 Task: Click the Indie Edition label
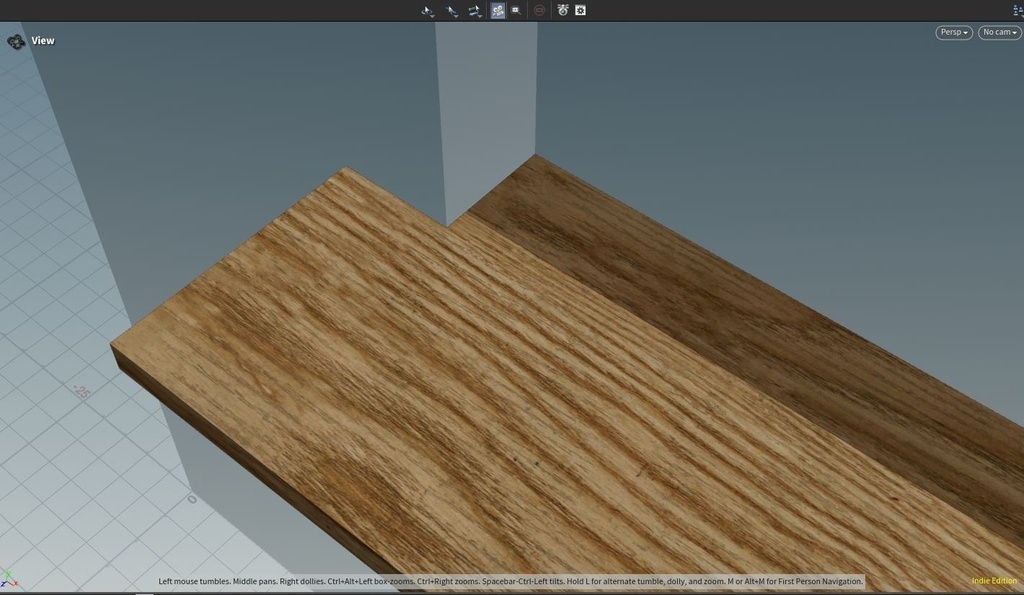pyautogui.click(x=993, y=581)
